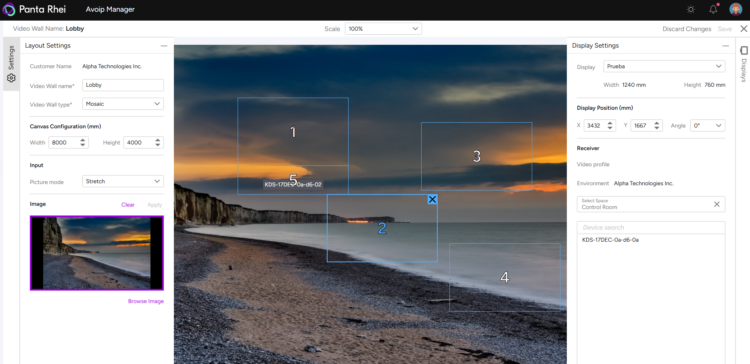Select device KDS-17DEC-0a-d6-0a
This screenshot has width=750, height=364.
[610, 240]
